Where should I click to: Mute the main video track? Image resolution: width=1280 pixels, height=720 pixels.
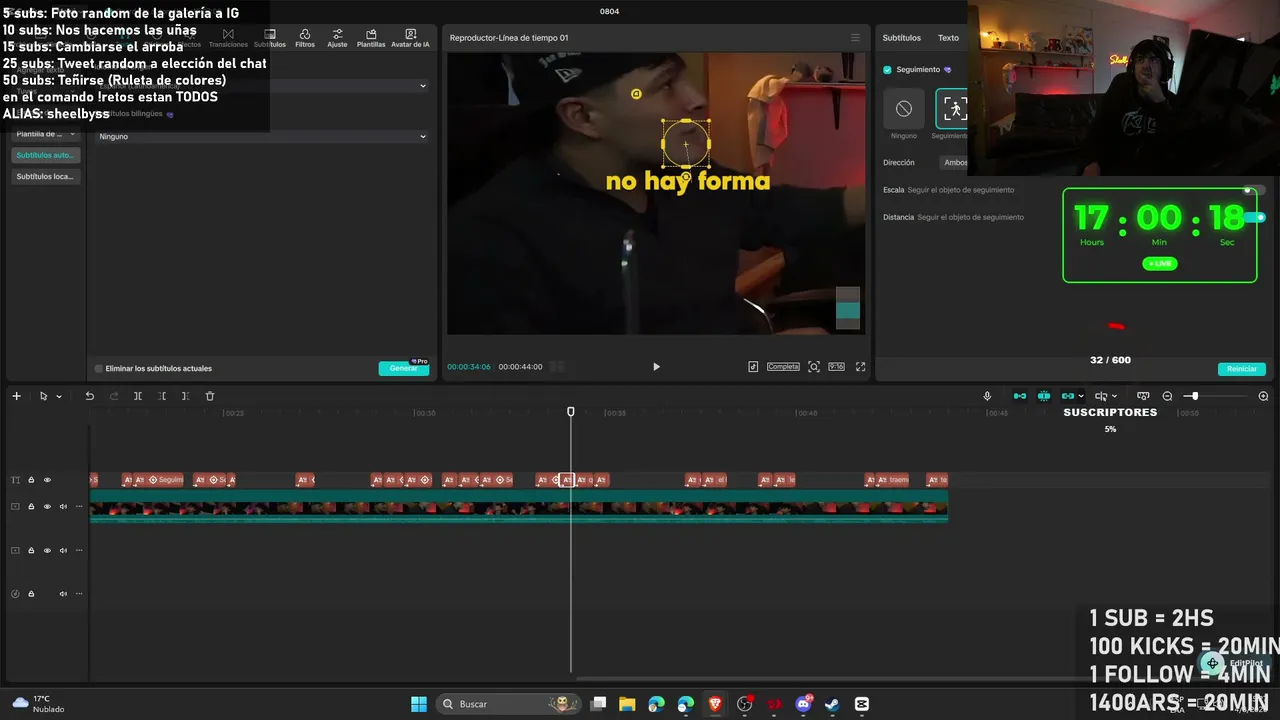[63, 507]
